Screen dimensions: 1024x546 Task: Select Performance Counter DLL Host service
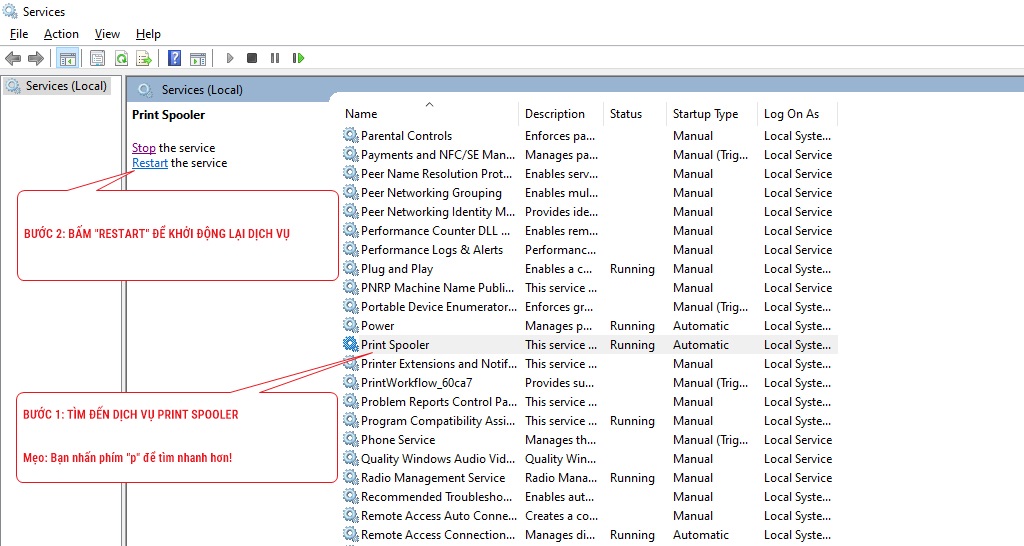[589, 231]
